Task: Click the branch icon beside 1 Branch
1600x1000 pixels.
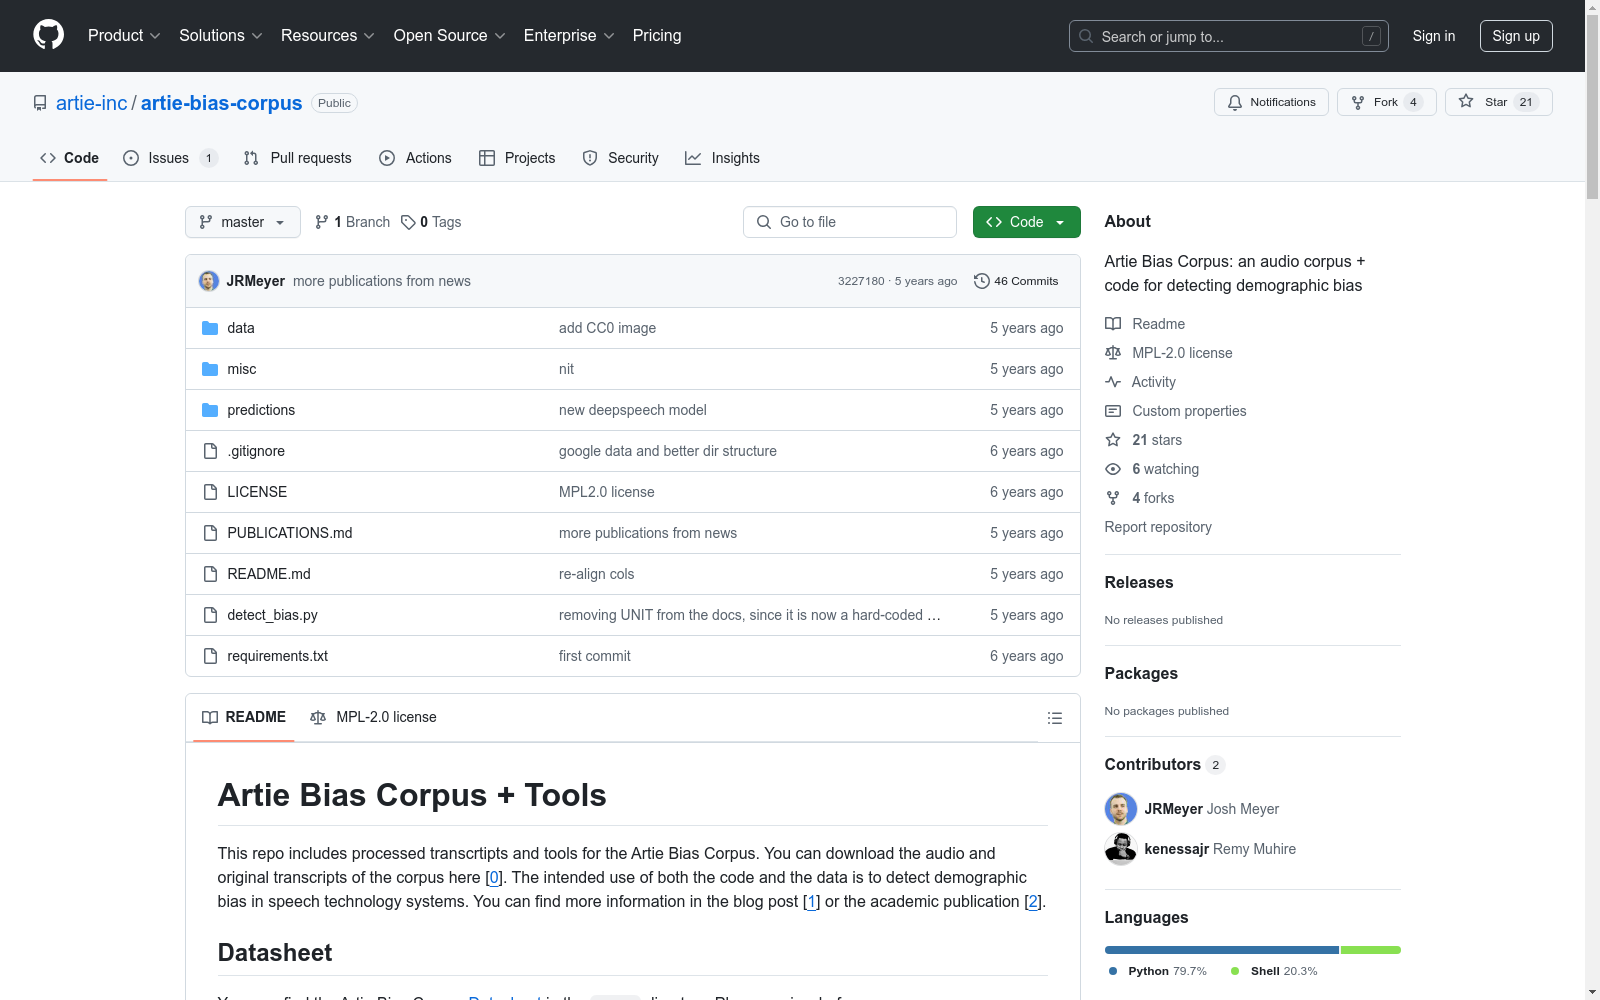Action: [x=322, y=222]
